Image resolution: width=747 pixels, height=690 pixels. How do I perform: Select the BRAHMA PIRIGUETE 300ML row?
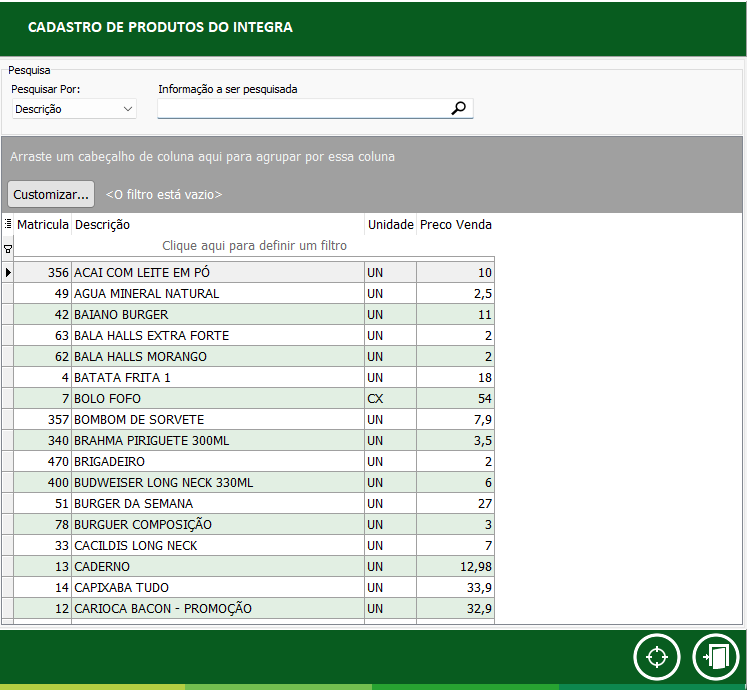pos(254,440)
